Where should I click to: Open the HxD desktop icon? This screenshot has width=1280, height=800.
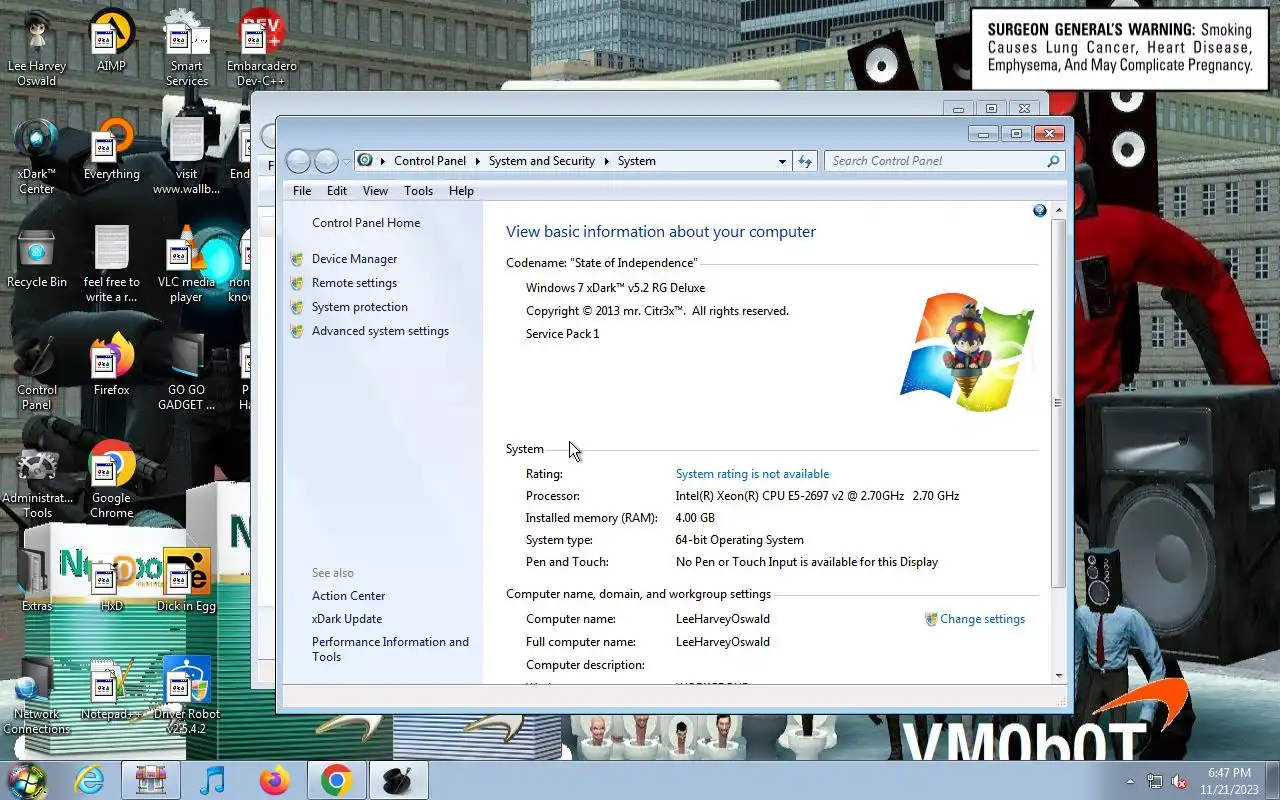coord(111,582)
